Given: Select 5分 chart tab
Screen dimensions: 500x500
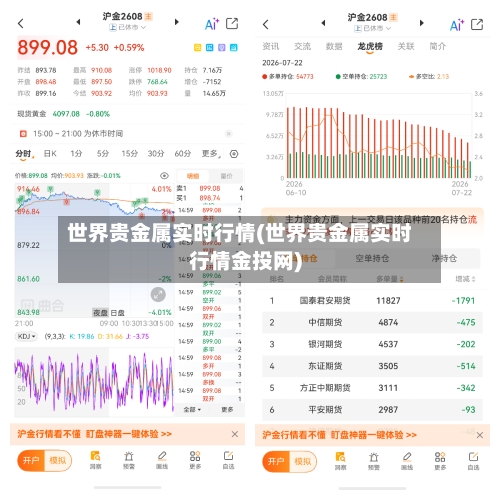Looking at the screenshot, I should tap(103, 153).
